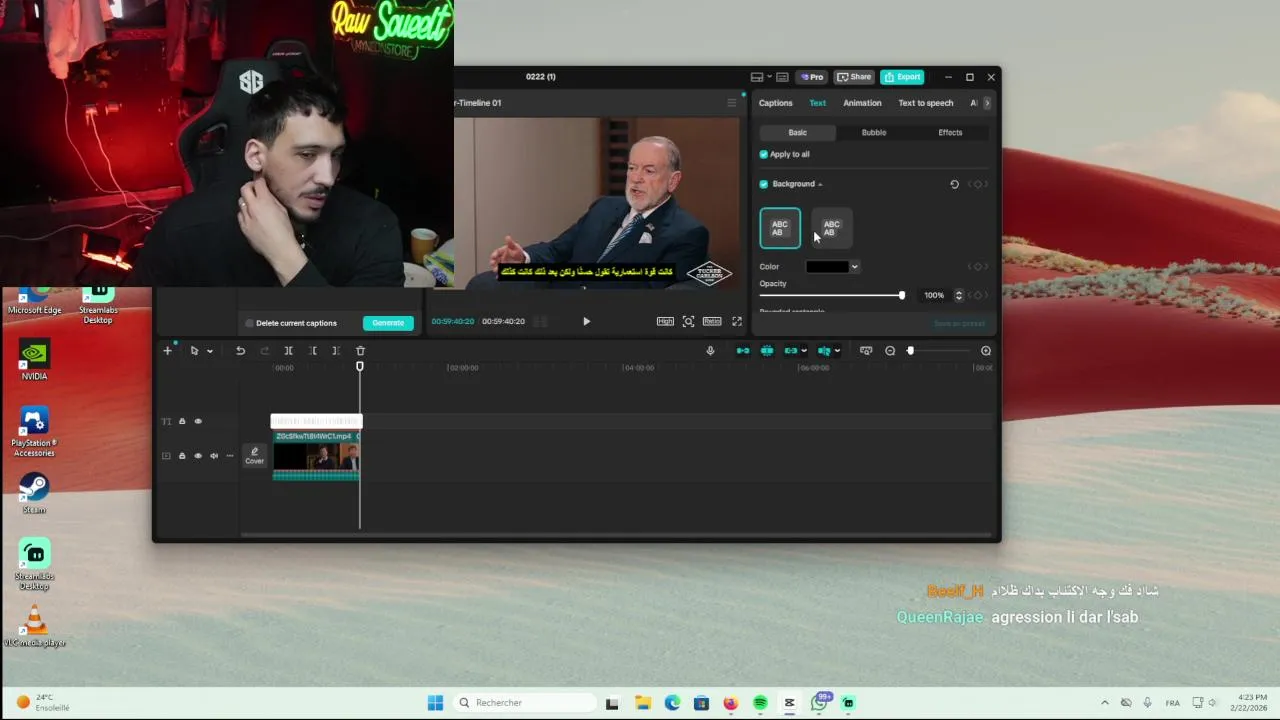Open the keyboard shortcuts icon
The height and width of the screenshot is (720, 1280).
coord(782,77)
